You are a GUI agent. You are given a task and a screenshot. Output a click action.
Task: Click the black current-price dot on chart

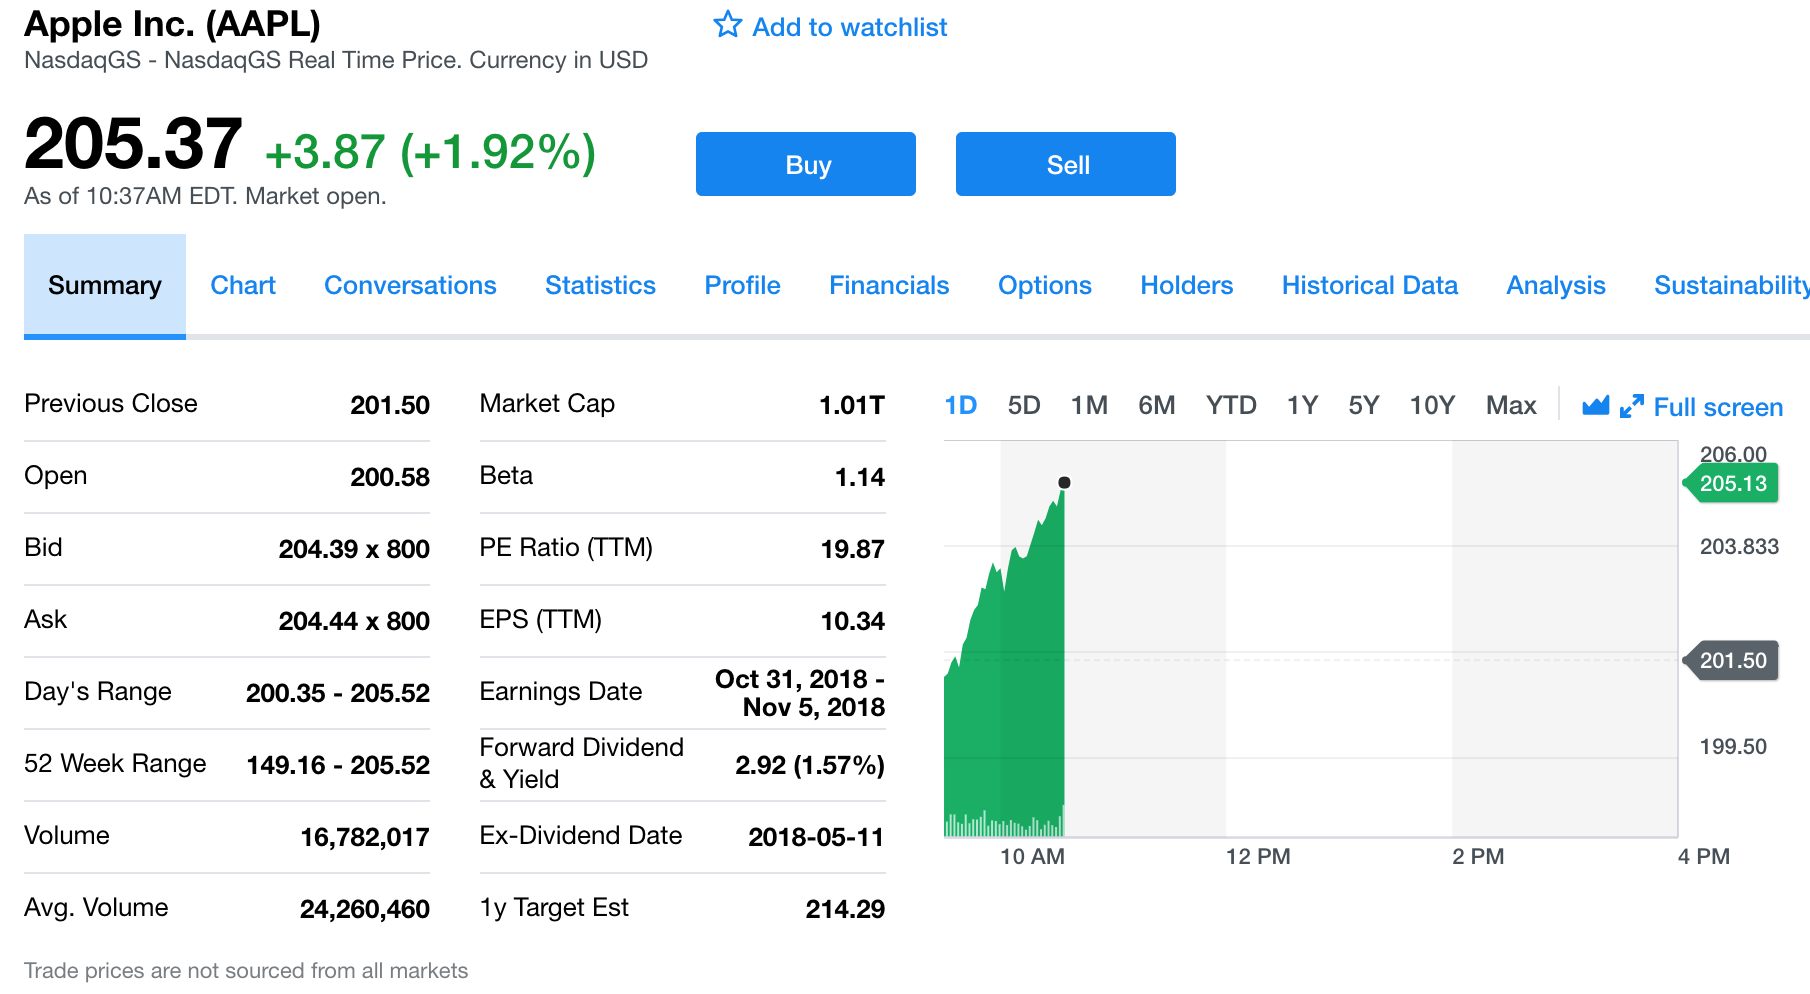[x=1064, y=483]
